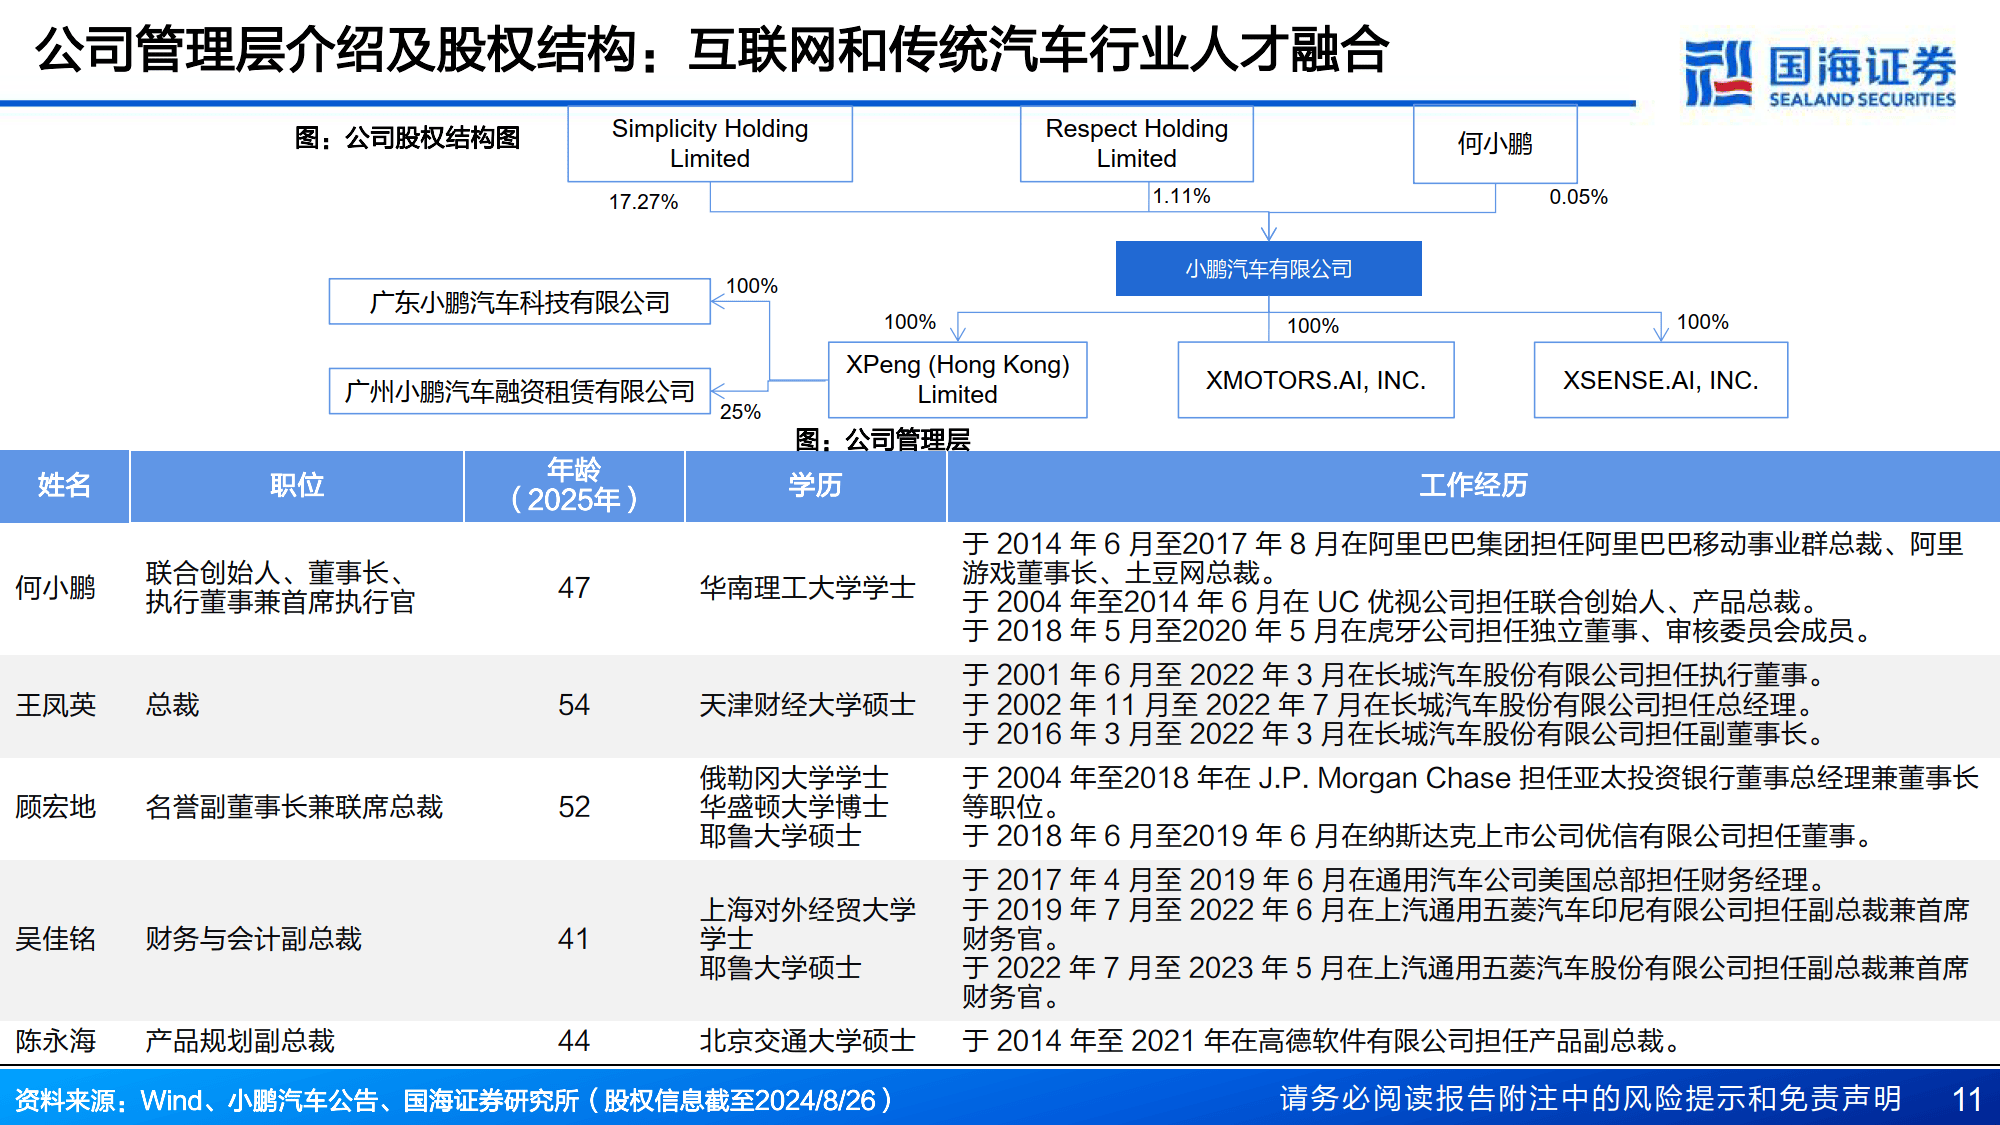
Task: Click the 资料来源 footer text
Action: point(450,1098)
